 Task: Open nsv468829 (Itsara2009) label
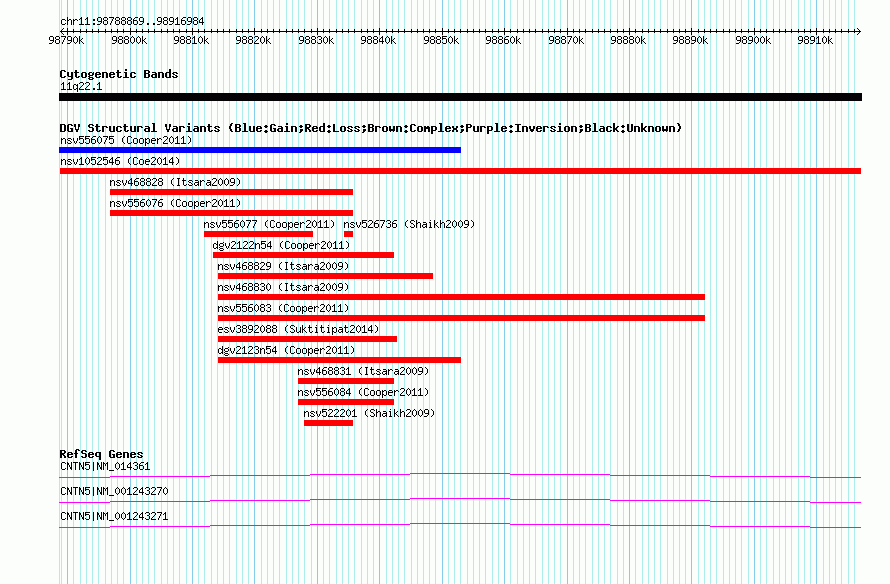coord(283,266)
